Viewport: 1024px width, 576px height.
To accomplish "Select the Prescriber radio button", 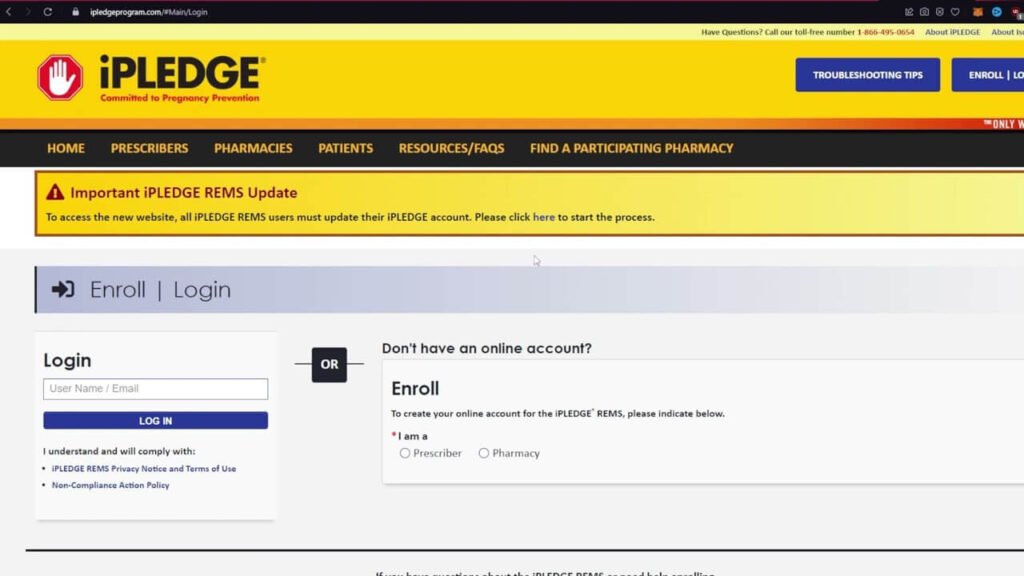I will coord(404,453).
